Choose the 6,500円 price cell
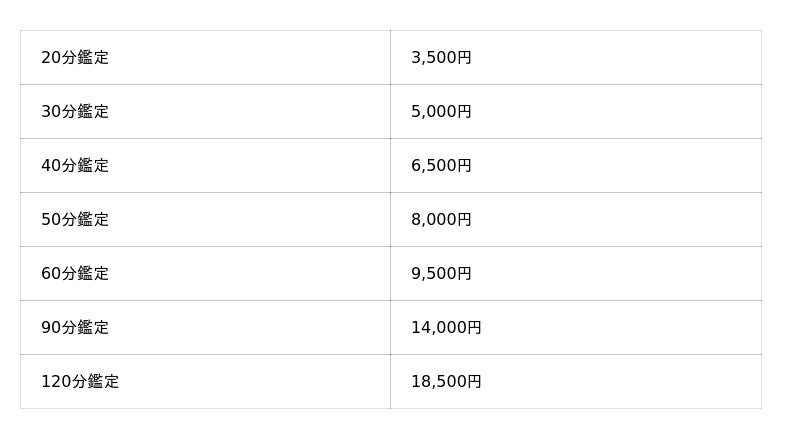The height and width of the screenshot is (439, 800). (441, 166)
